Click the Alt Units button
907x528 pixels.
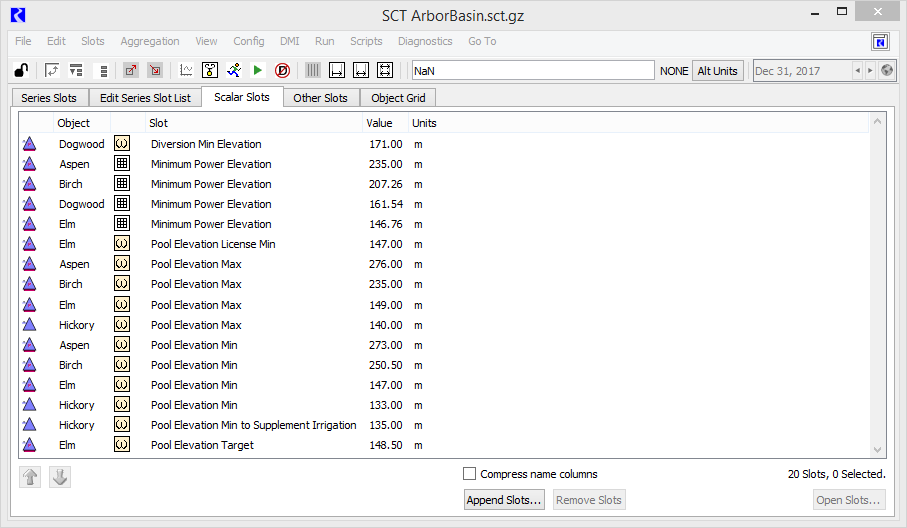coord(718,71)
